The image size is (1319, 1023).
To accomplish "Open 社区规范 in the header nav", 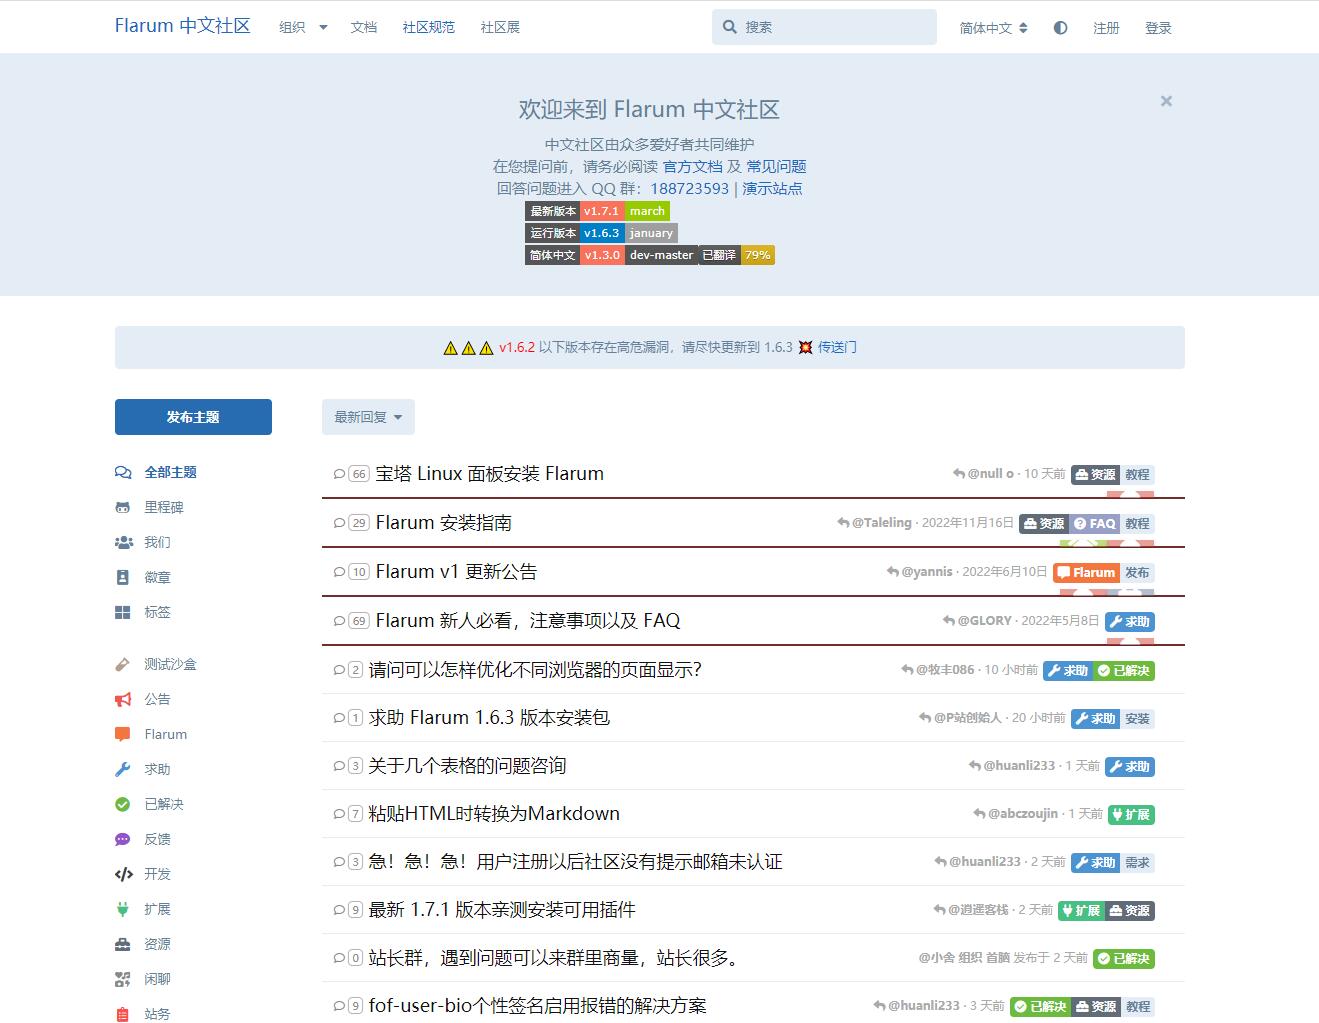I will tap(429, 27).
